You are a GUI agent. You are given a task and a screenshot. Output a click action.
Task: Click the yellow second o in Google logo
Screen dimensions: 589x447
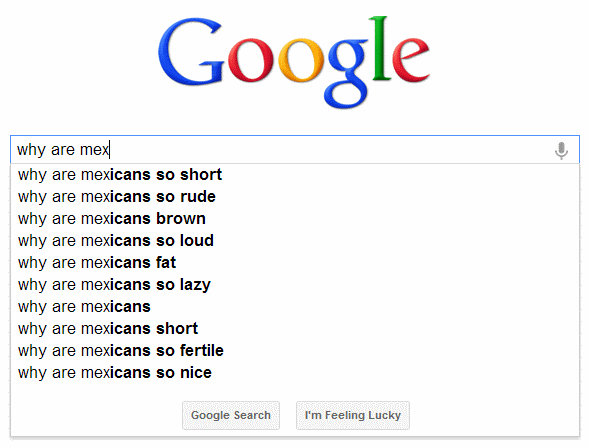point(301,60)
